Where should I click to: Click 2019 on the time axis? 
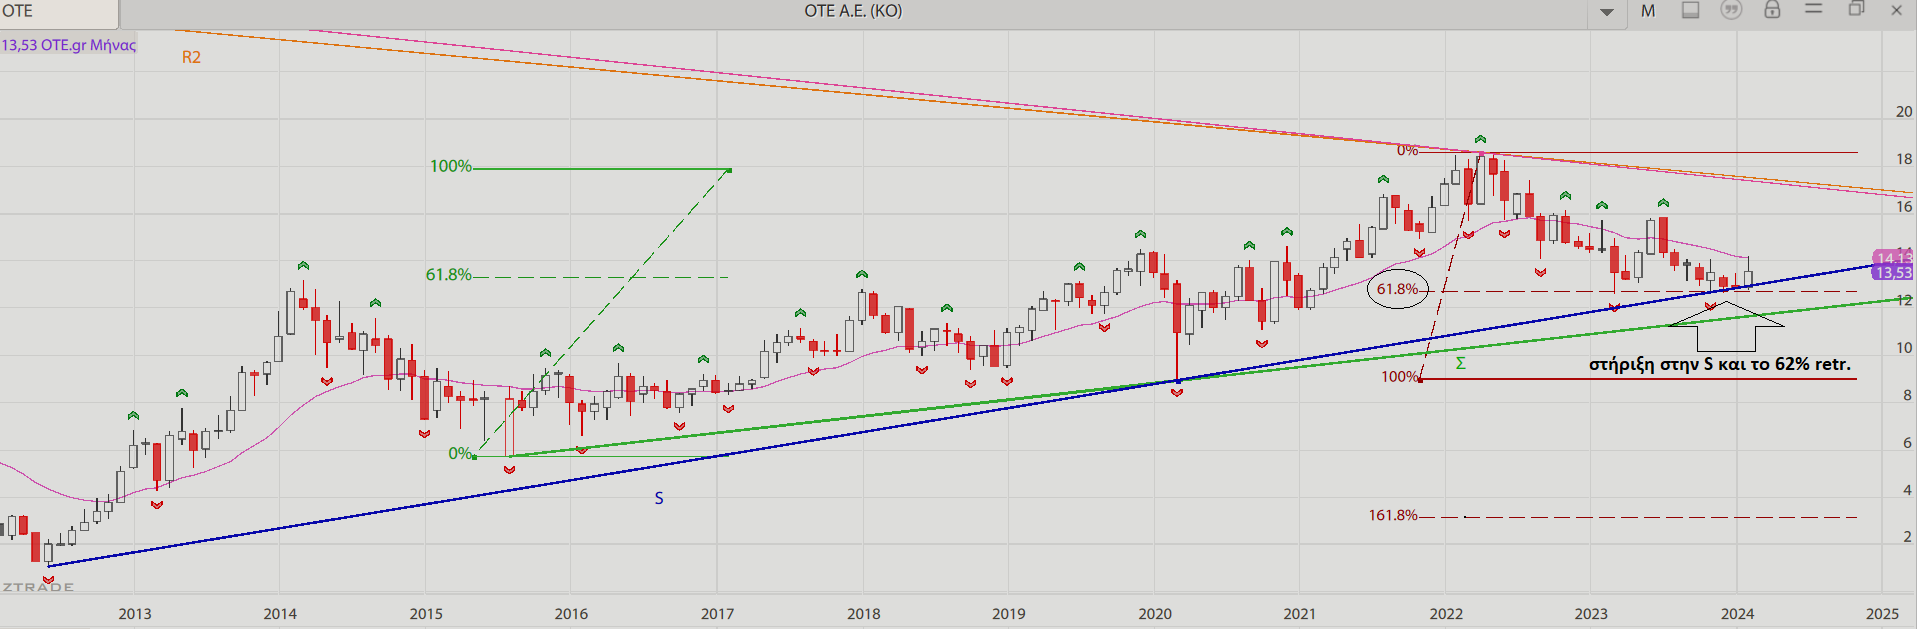pyautogui.click(x=1008, y=613)
